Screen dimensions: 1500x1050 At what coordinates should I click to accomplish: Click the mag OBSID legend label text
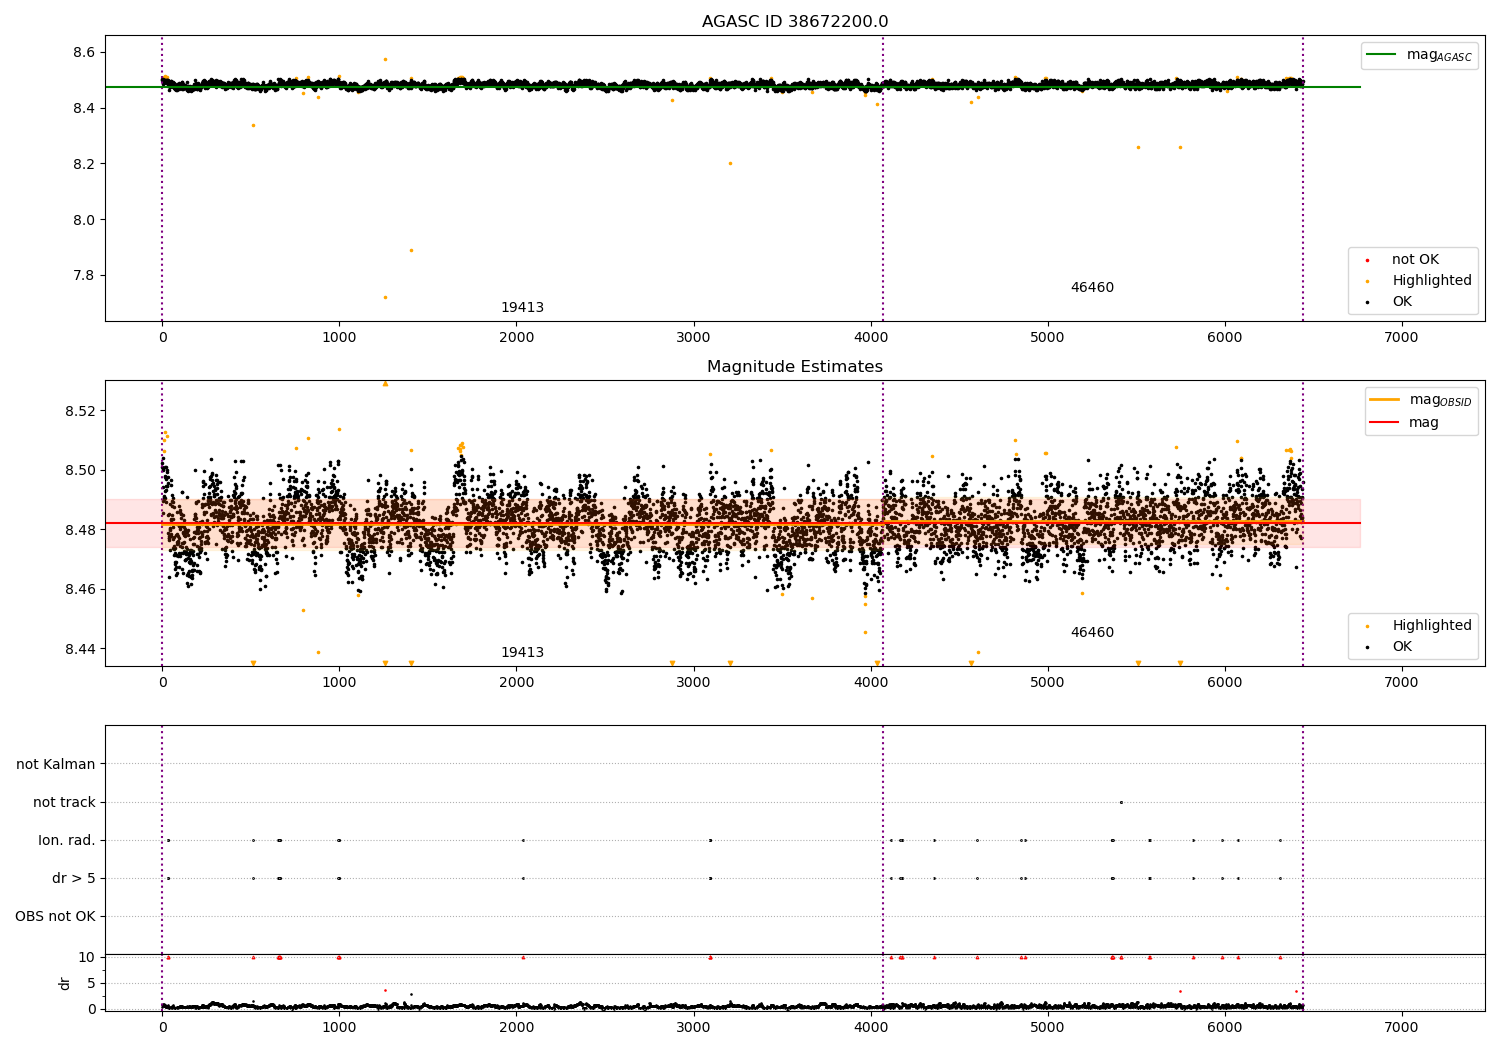click(x=1441, y=400)
